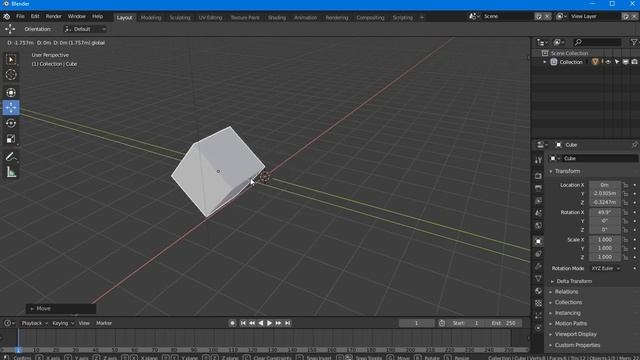Open Material properties tab
The width and height of the screenshot is (640, 360).
click(x=538, y=291)
